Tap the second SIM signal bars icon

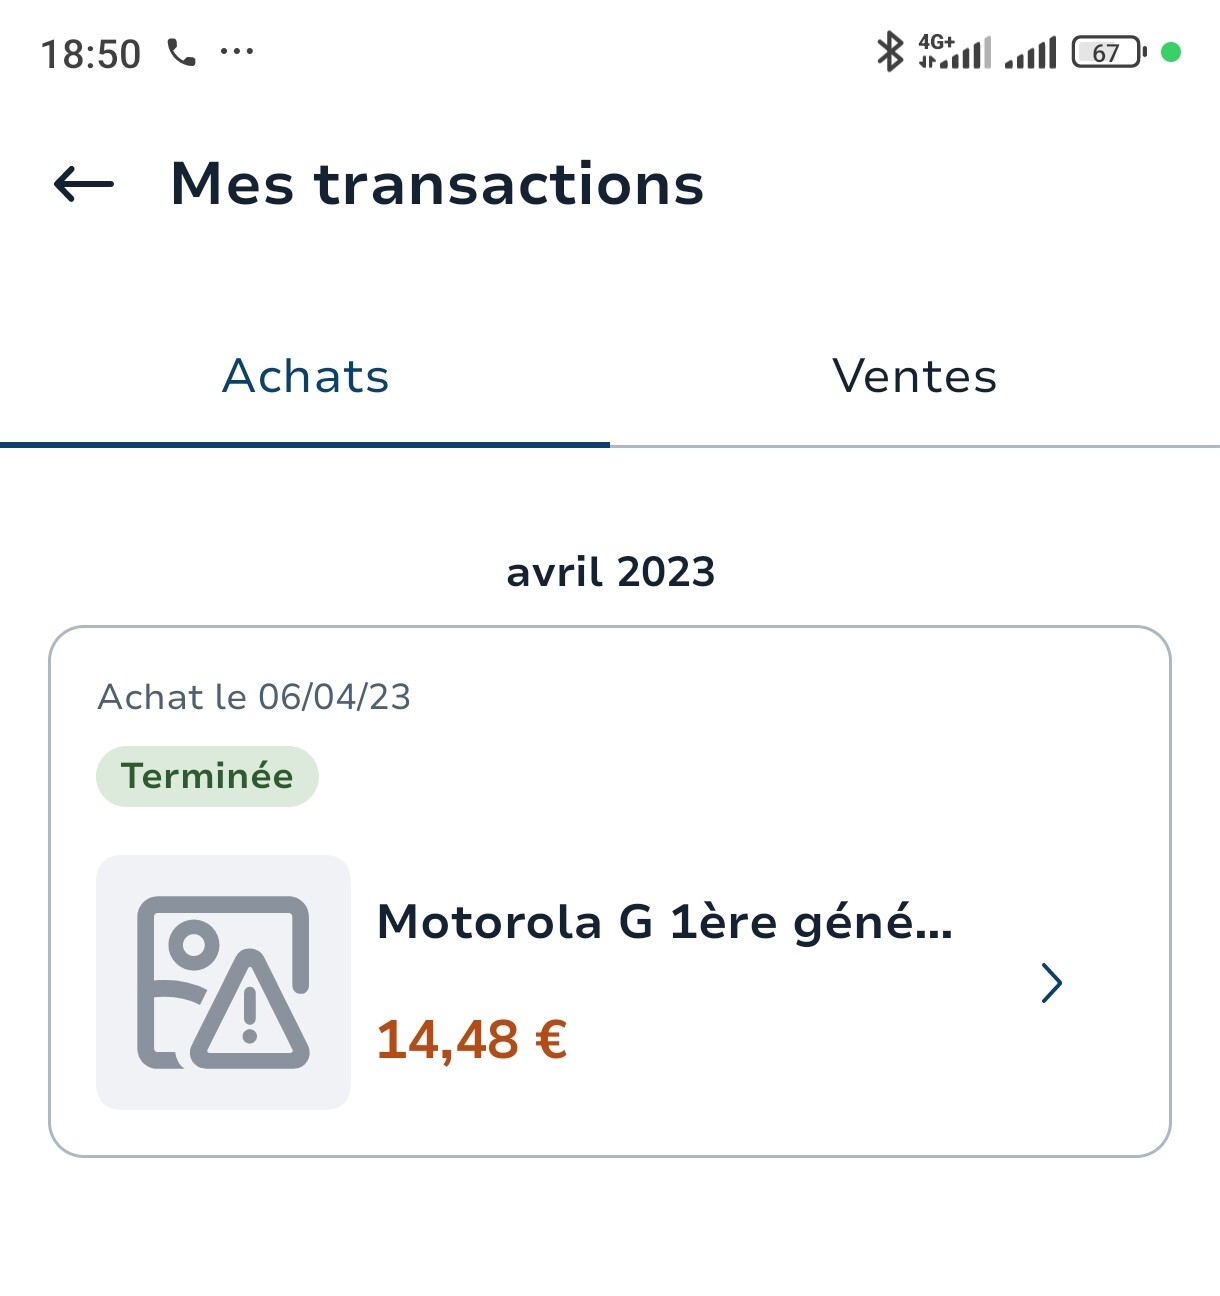(1031, 53)
